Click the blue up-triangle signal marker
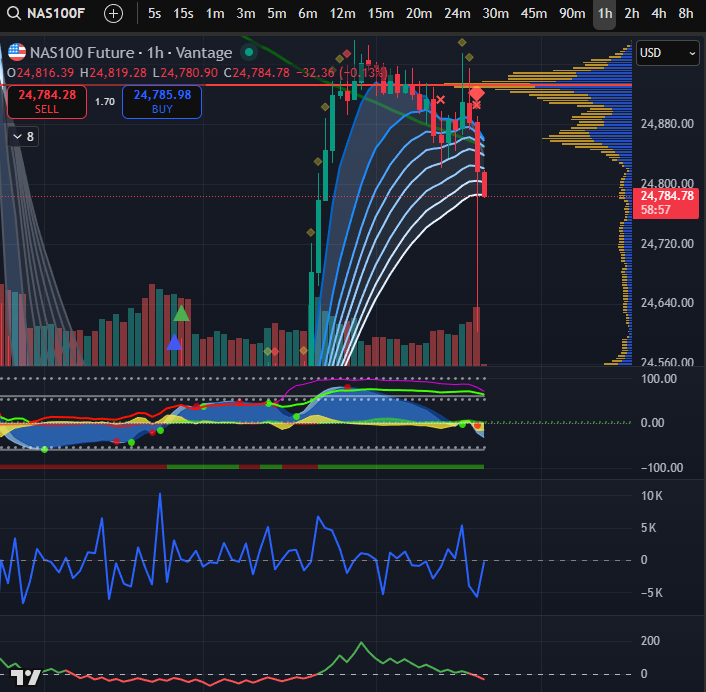The image size is (706, 692). click(x=174, y=343)
